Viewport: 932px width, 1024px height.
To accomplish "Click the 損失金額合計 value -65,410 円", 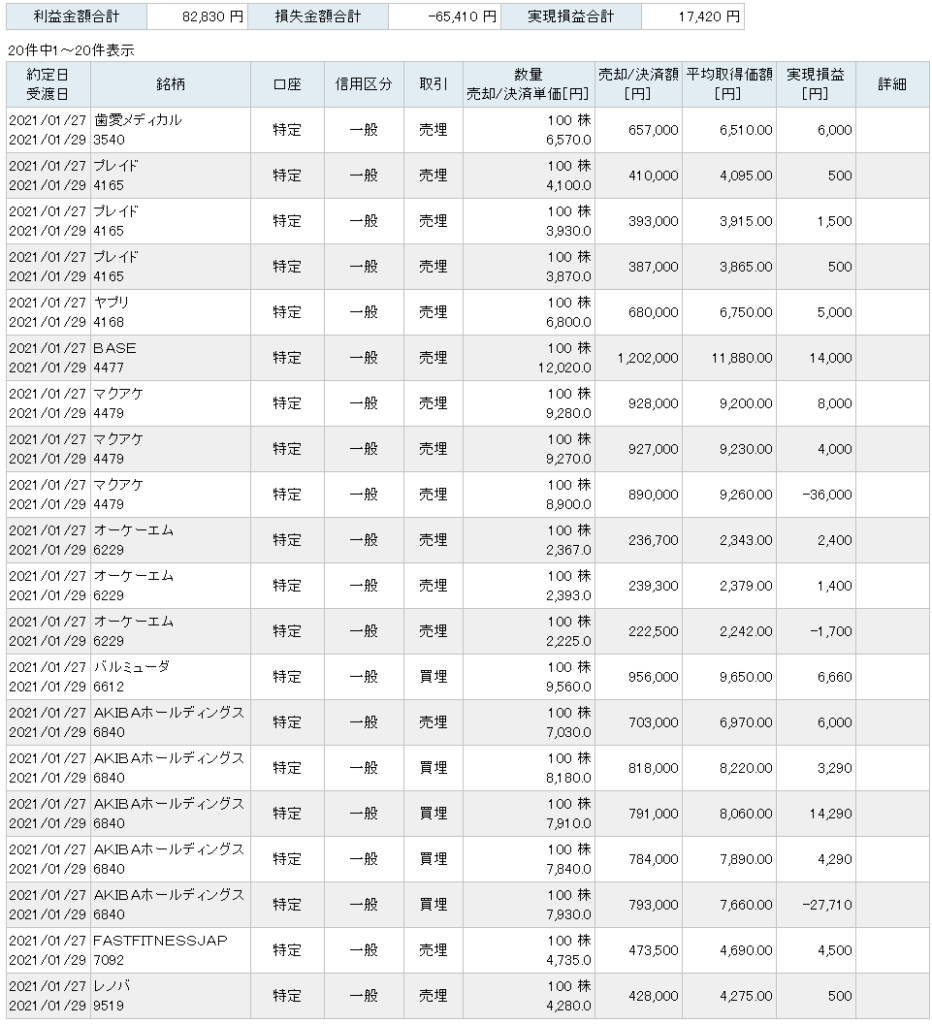I will coord(462,16).
